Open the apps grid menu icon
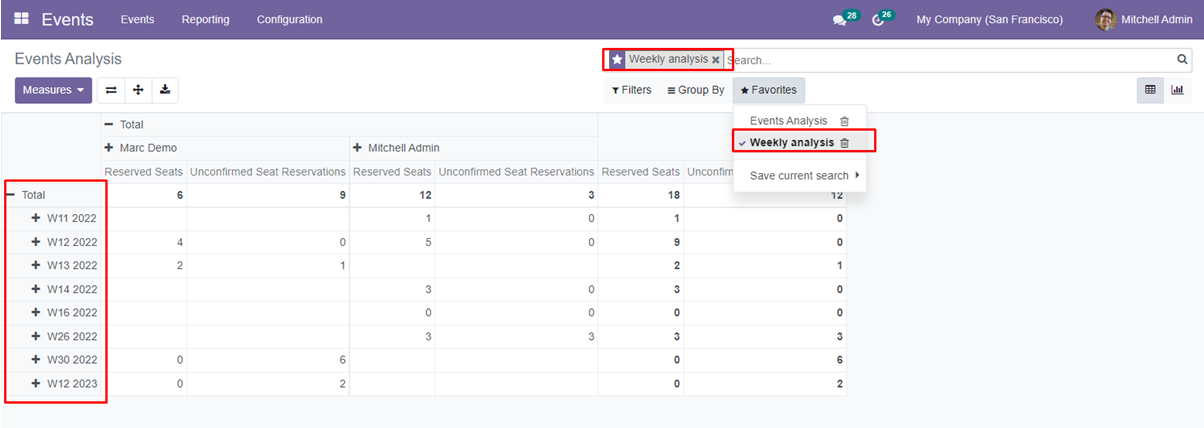This screenshot has width=1204, height=428. [21, 19]
